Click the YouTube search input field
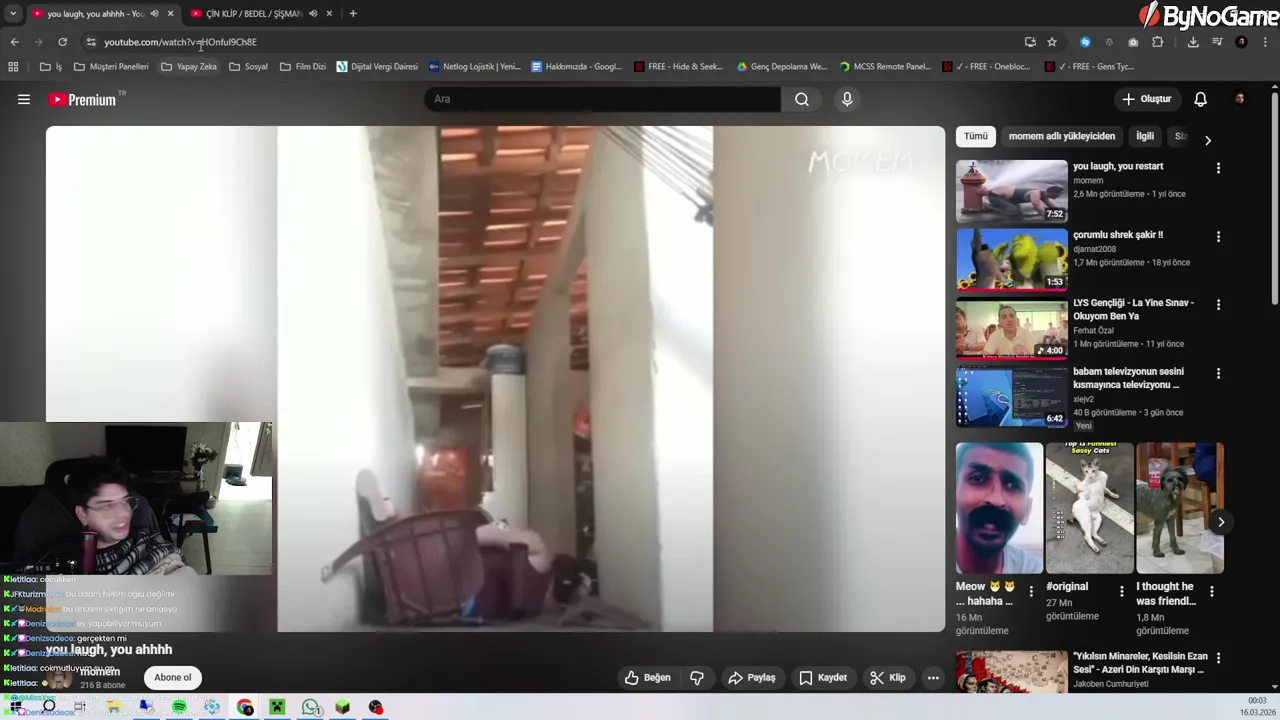Image resolution: width=1280 pixels, height=720 pixels. coord(602,99)
